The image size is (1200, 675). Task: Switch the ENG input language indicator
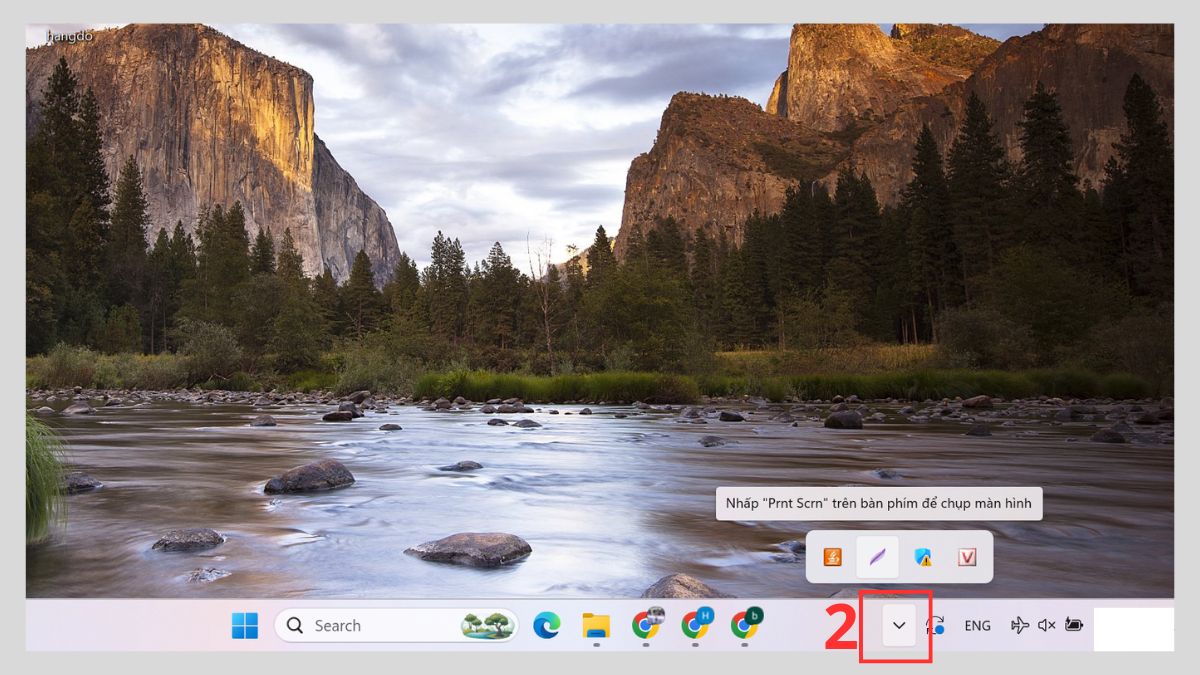click(977, 626)
